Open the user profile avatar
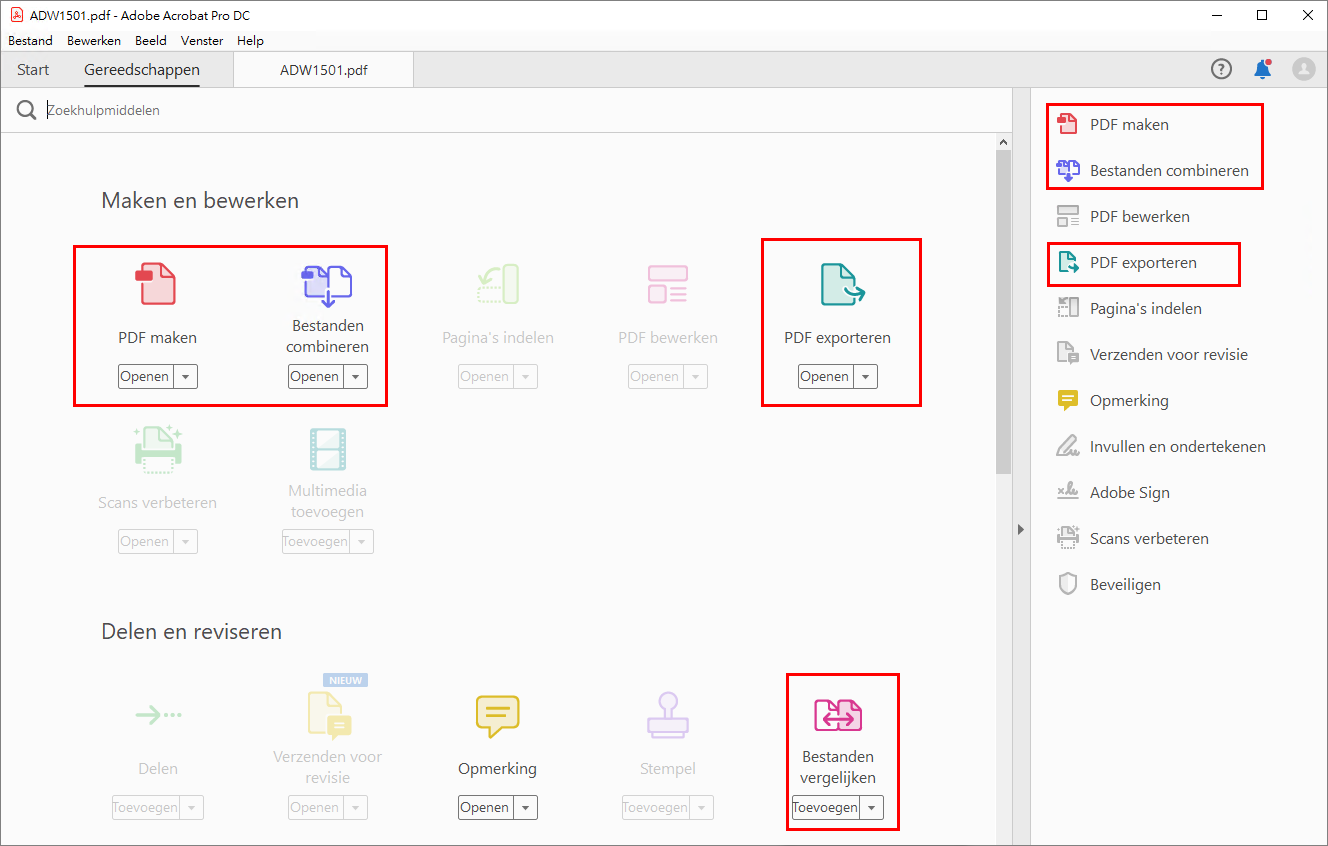Viewport: 1328px width, 846px height. [x=1303, y=69]
